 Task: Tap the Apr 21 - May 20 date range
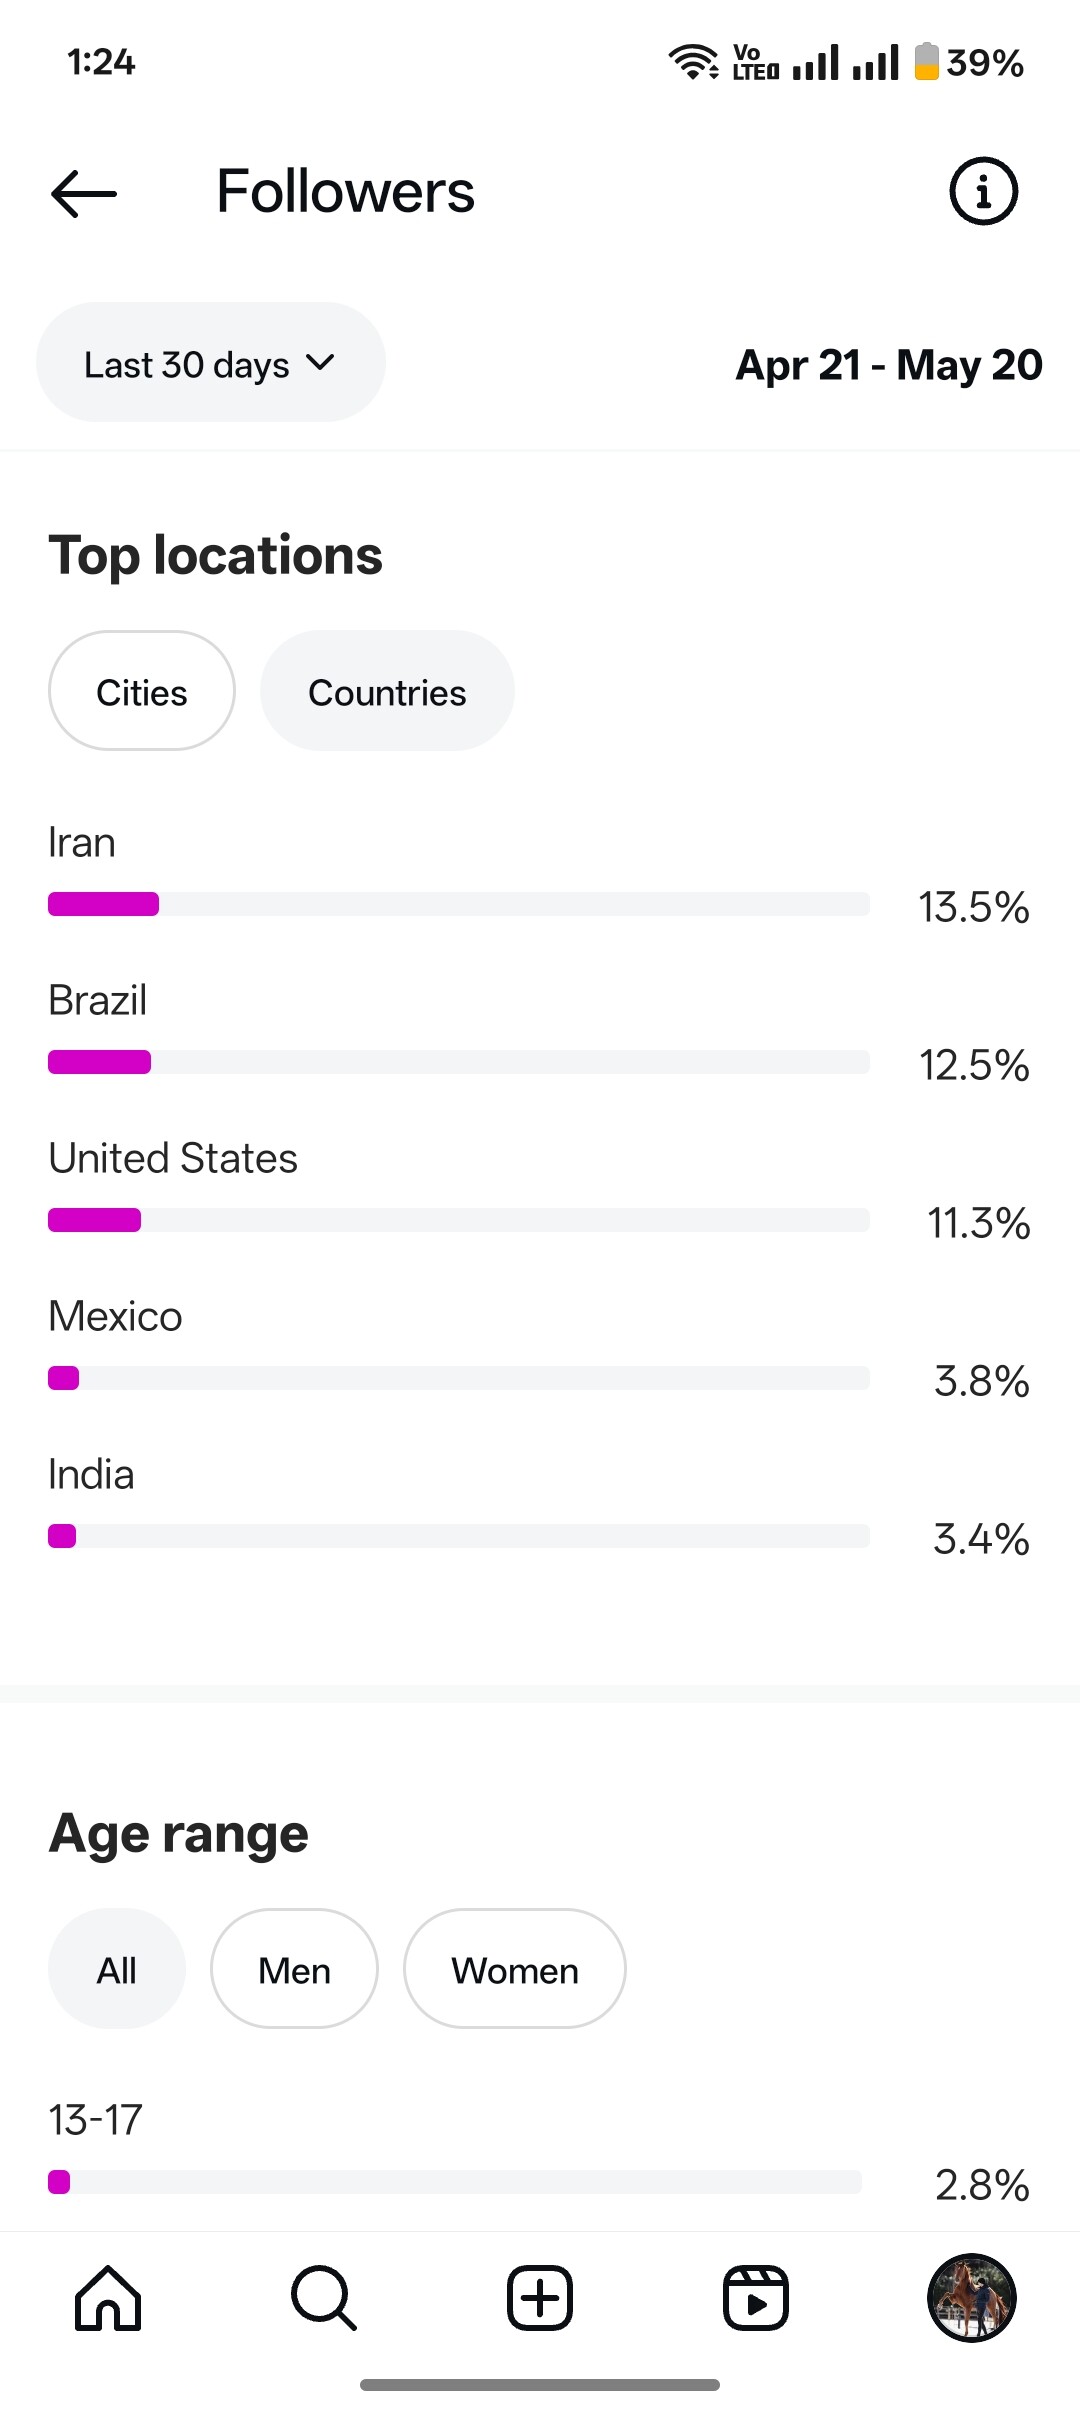pos(889,365)
